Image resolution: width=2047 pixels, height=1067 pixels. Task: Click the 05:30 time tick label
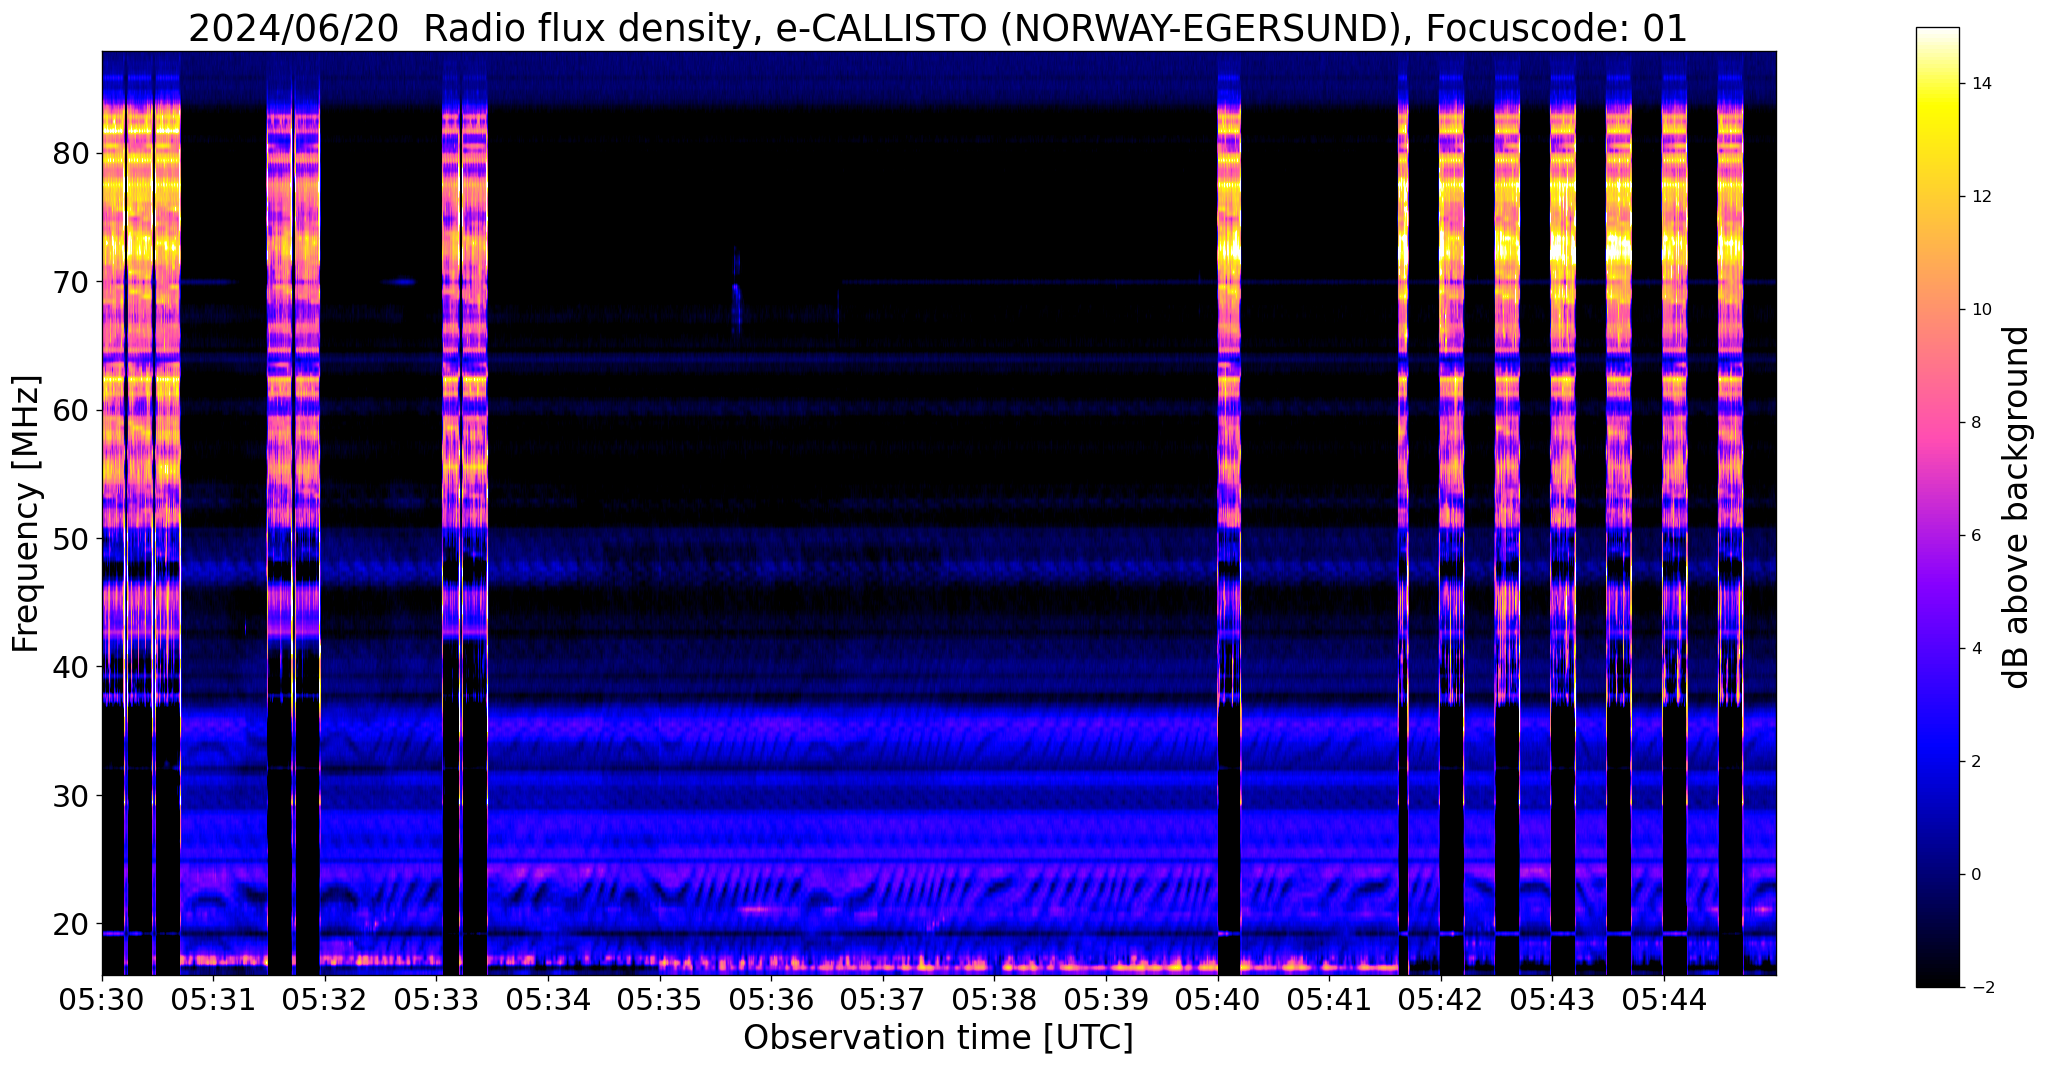click(102, 999)
